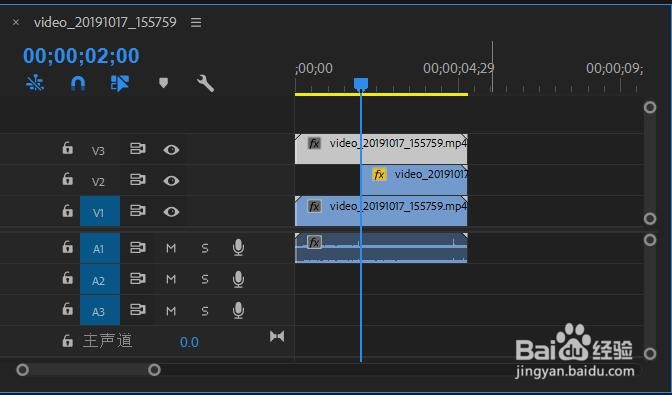
Task: Open yellow fx badge on V2 clip
Action: [379, 175]
